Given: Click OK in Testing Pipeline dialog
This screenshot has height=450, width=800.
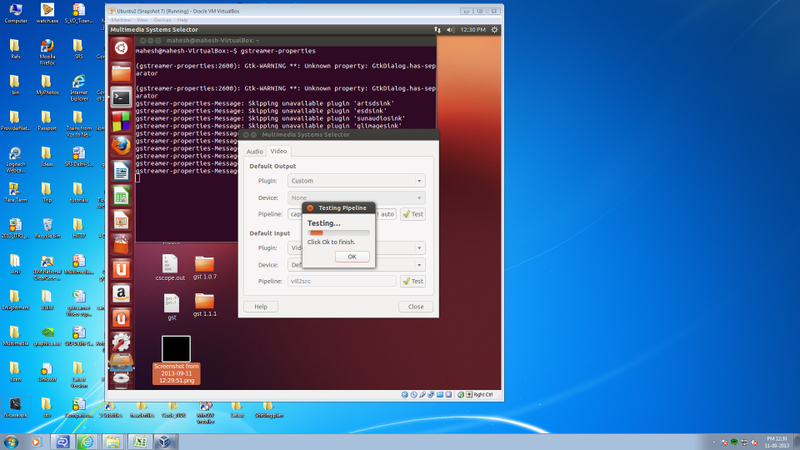Looking at the screenshot, I should pos(352,257).
